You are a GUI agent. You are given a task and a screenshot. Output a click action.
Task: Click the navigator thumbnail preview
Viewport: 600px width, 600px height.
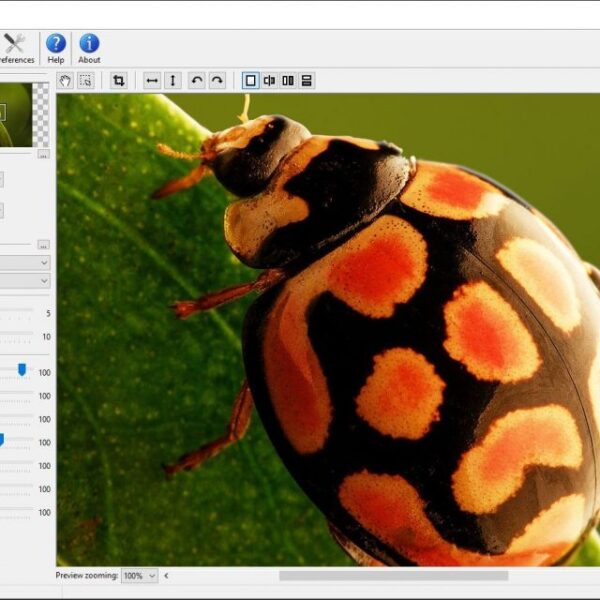pyautogui.click(x=16, y=115)
